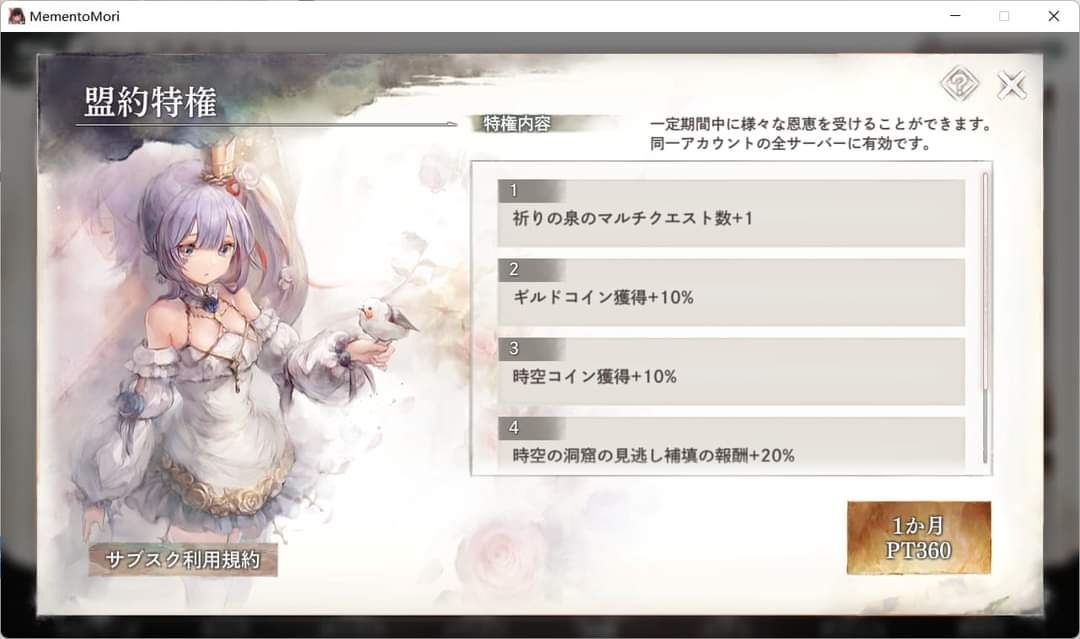
Task: Click the number 2 badge in list
Action: (514, 270)
